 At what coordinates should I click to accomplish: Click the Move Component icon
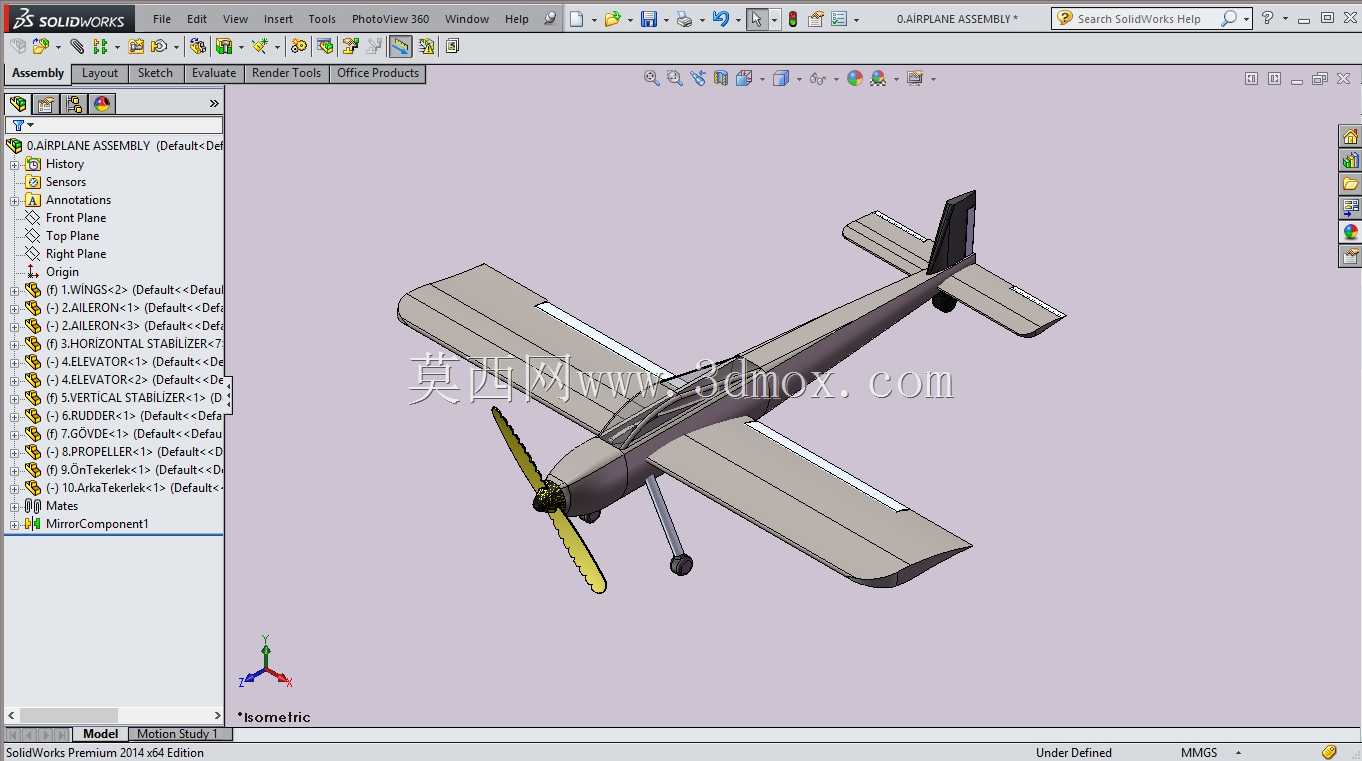point(159,46)
